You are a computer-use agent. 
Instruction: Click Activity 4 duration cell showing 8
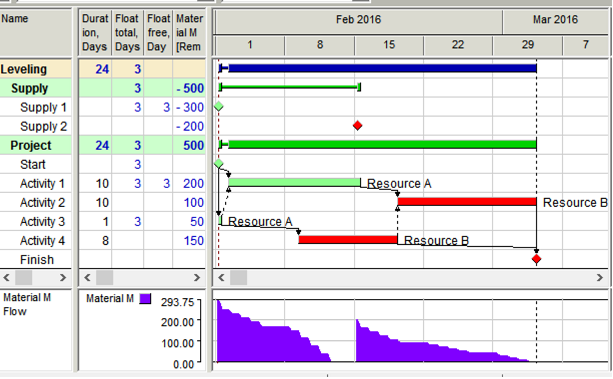pos(95,241)
